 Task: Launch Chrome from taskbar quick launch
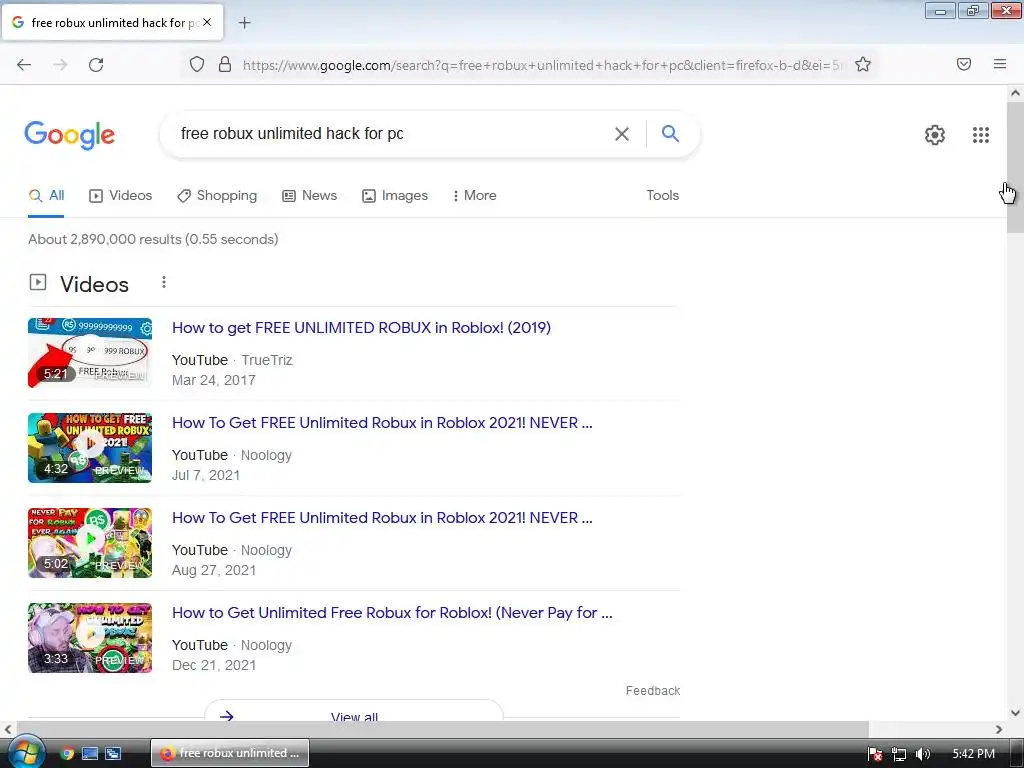67,754
